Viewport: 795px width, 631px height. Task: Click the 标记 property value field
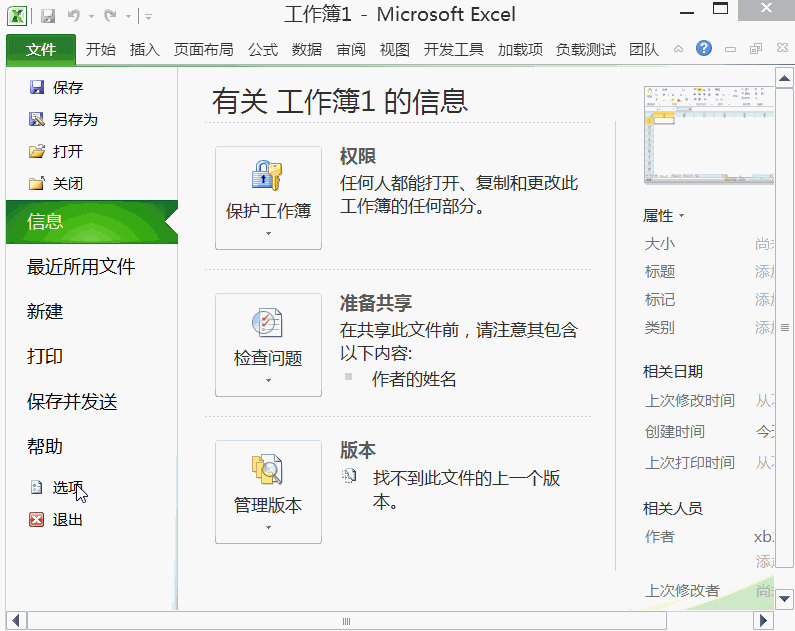(x=764, y=300)
